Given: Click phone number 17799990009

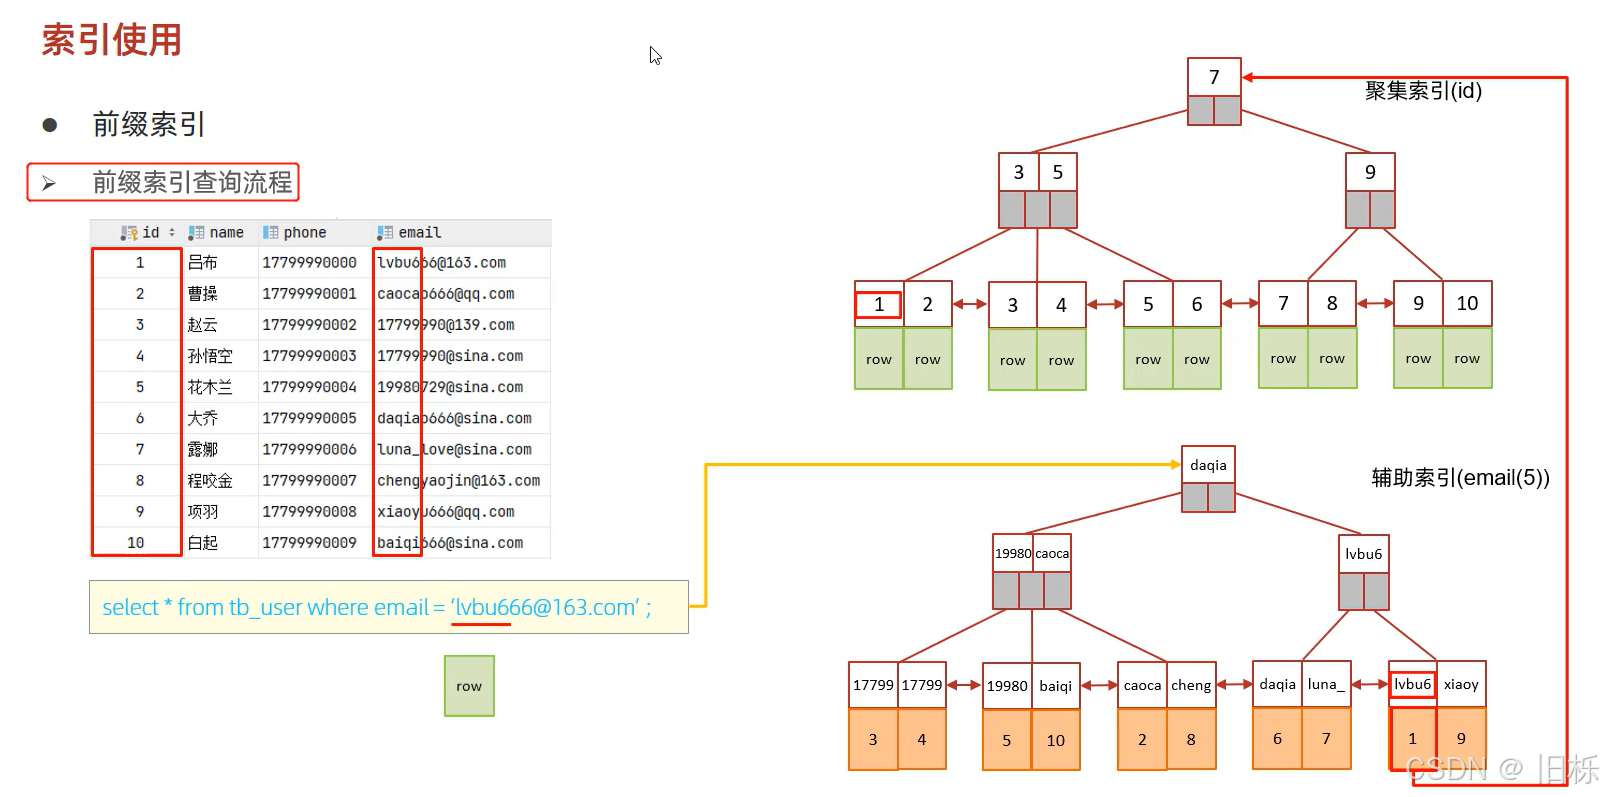Looking at the screenshot, I should coord(309,543).
